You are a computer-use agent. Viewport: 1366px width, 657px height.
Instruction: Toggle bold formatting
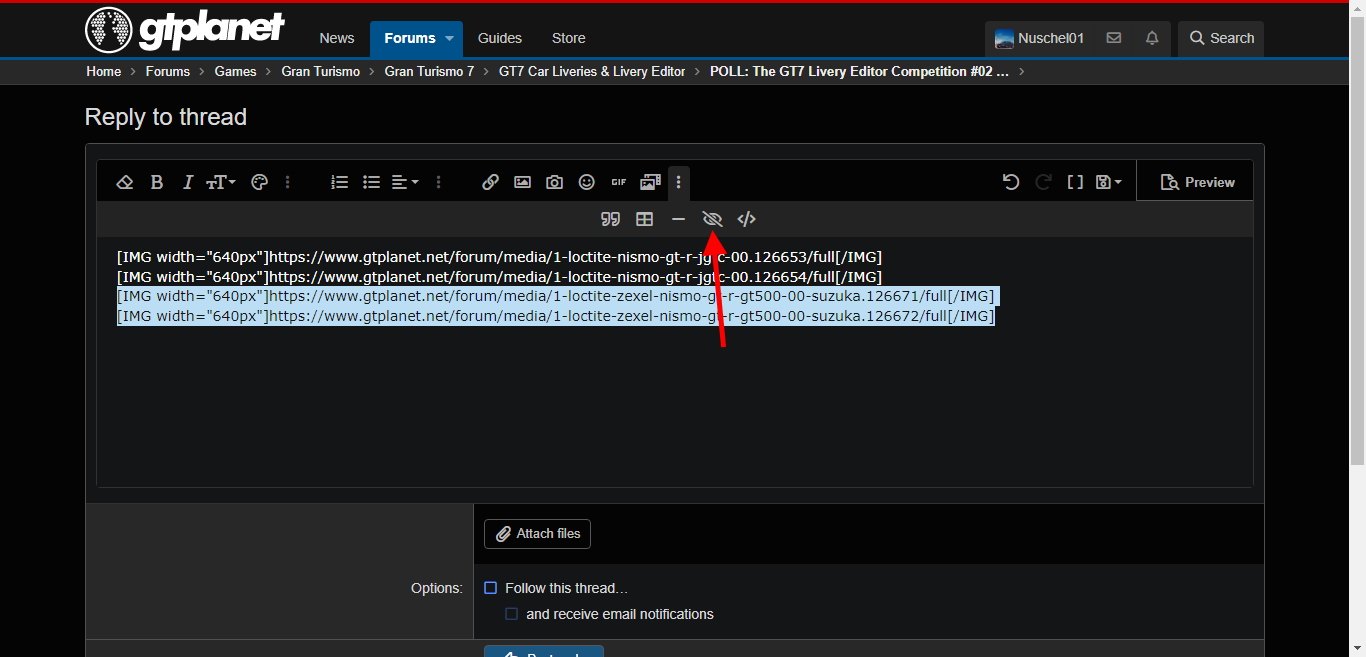click(157, 182)
